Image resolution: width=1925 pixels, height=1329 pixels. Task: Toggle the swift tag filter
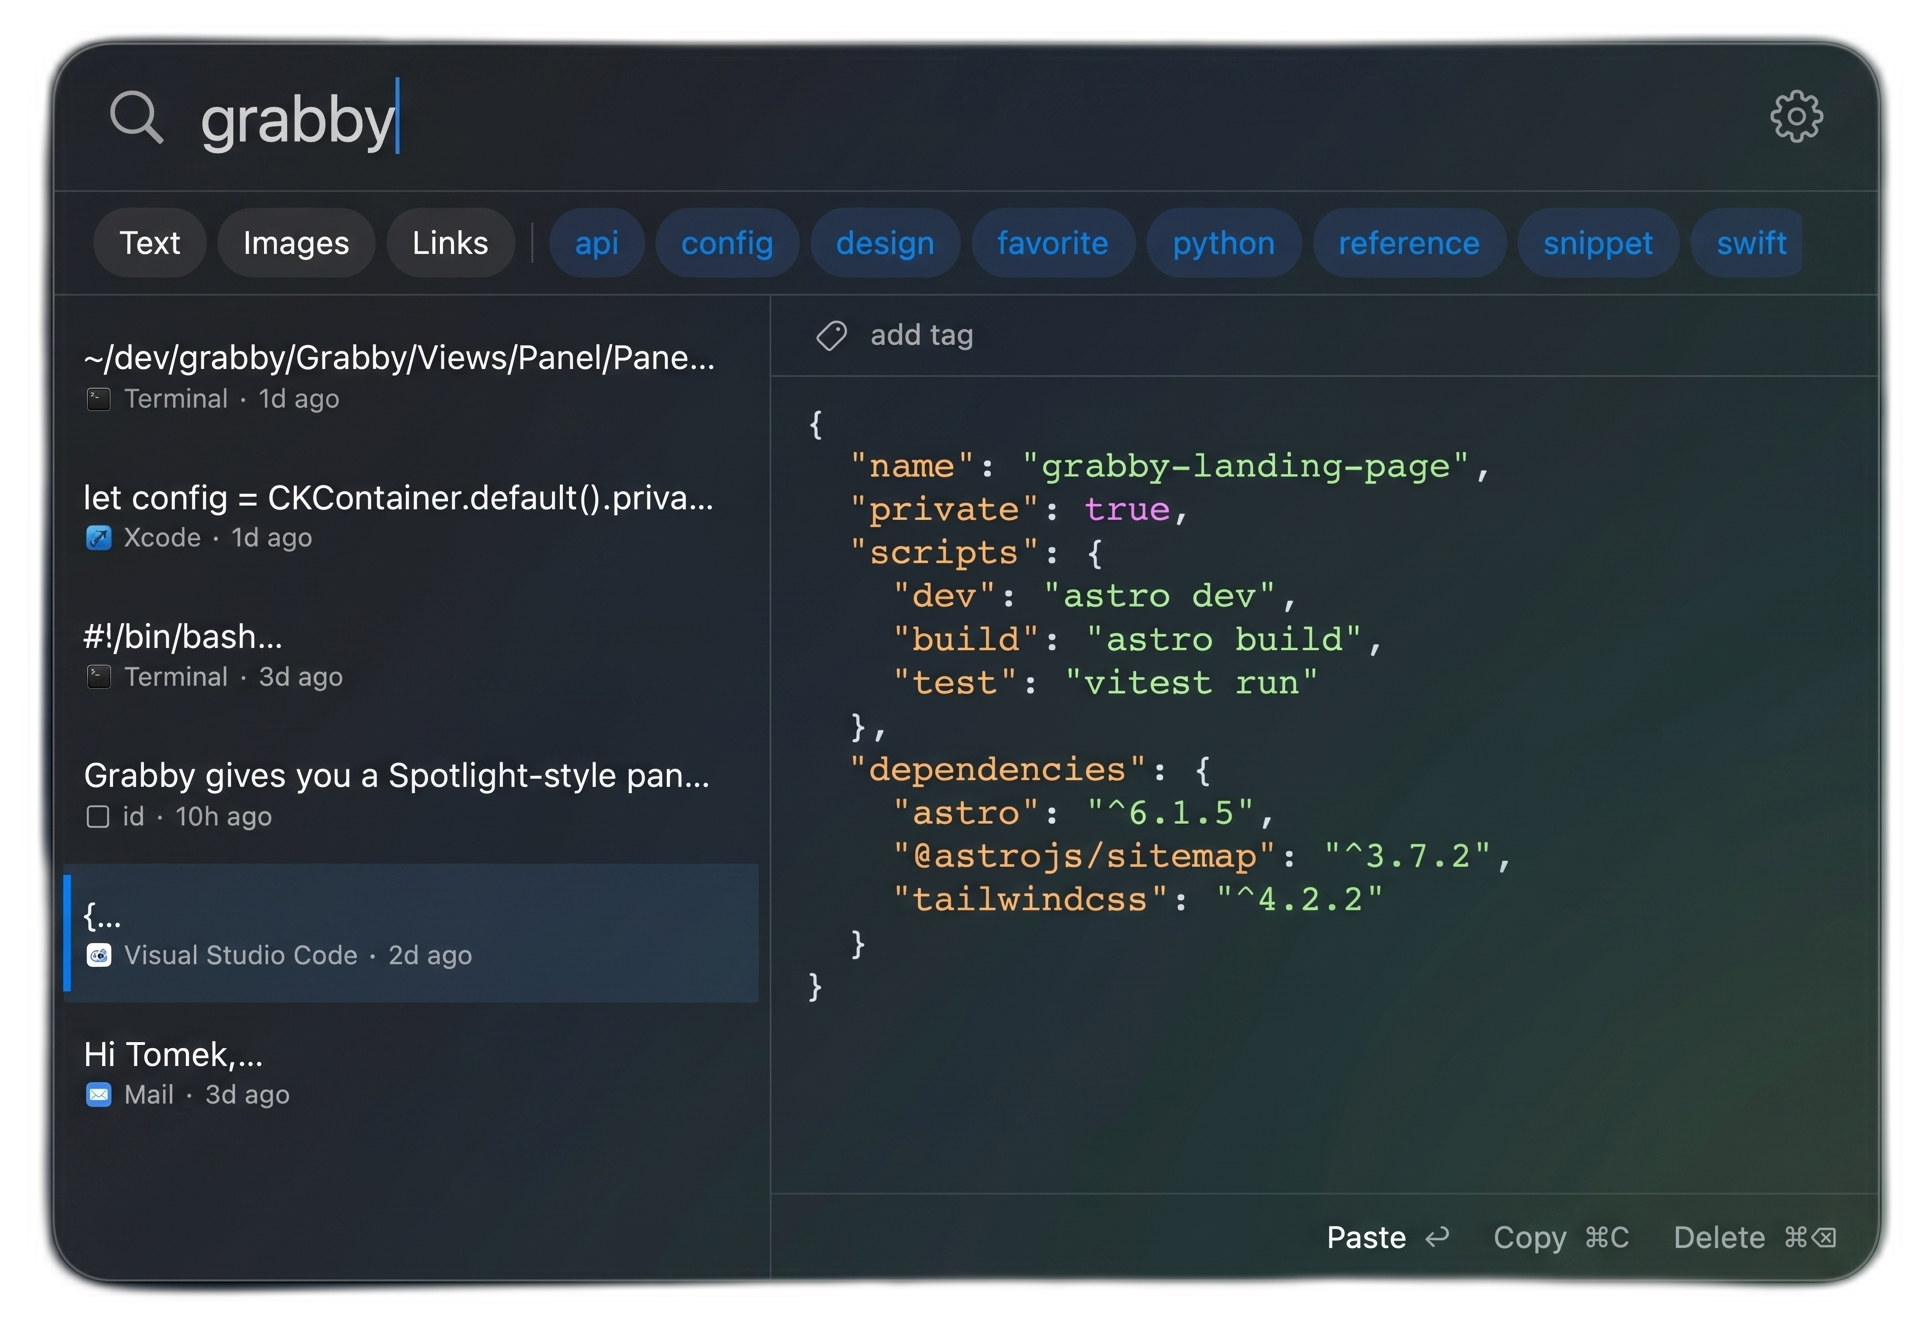point(1748,243)
